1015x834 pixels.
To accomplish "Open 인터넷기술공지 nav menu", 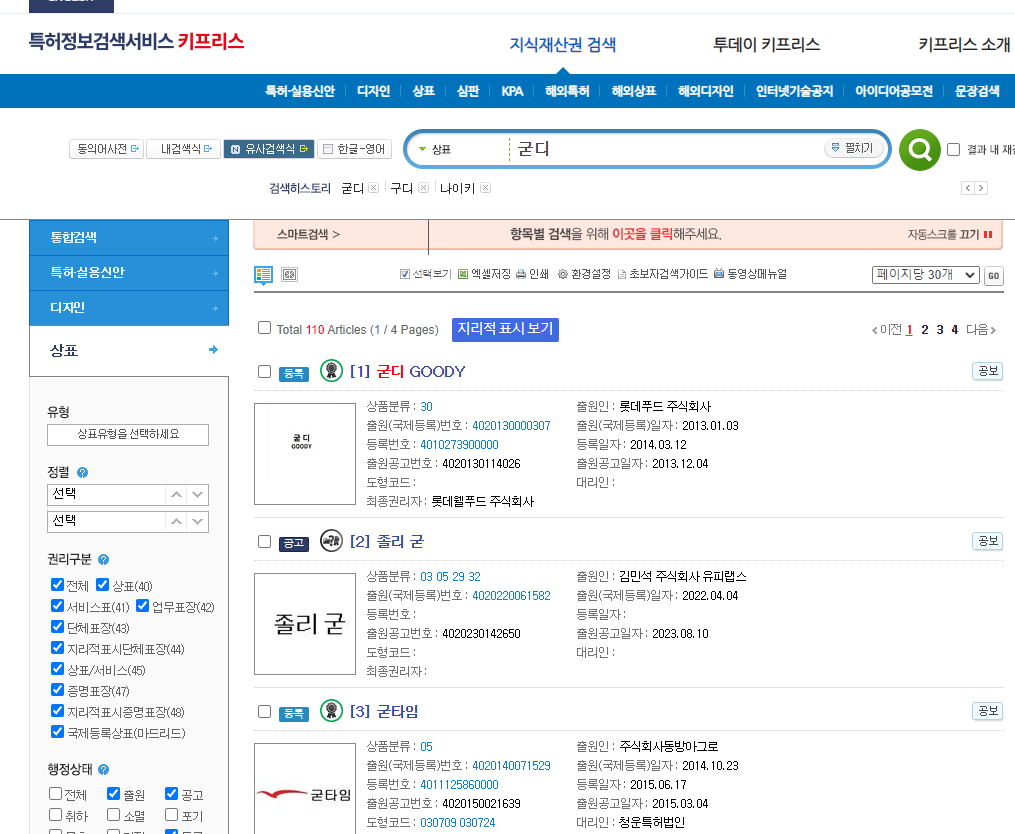I will coord(794,91).
